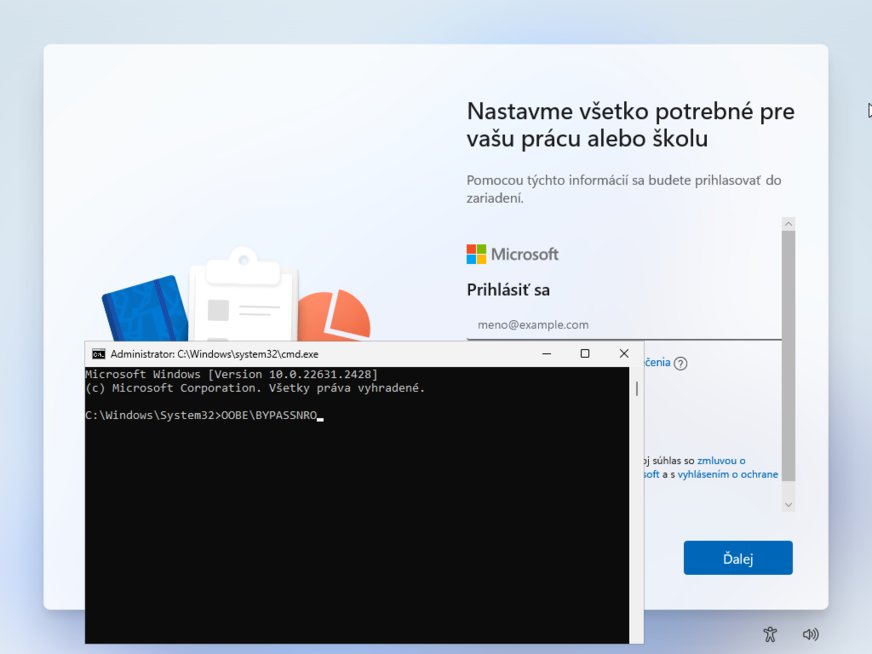
Task: Close the Administrator cmd.exe window
Action: pos(624,354)
